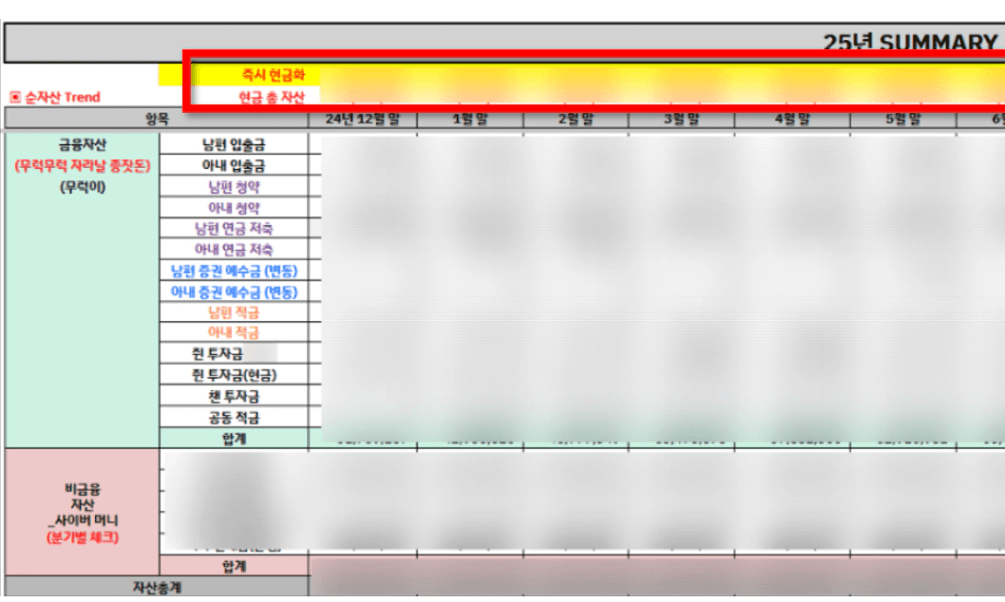The image size is (1005, 602).
Task: Click the '아내 적금' row label
Action: (234, 332)
